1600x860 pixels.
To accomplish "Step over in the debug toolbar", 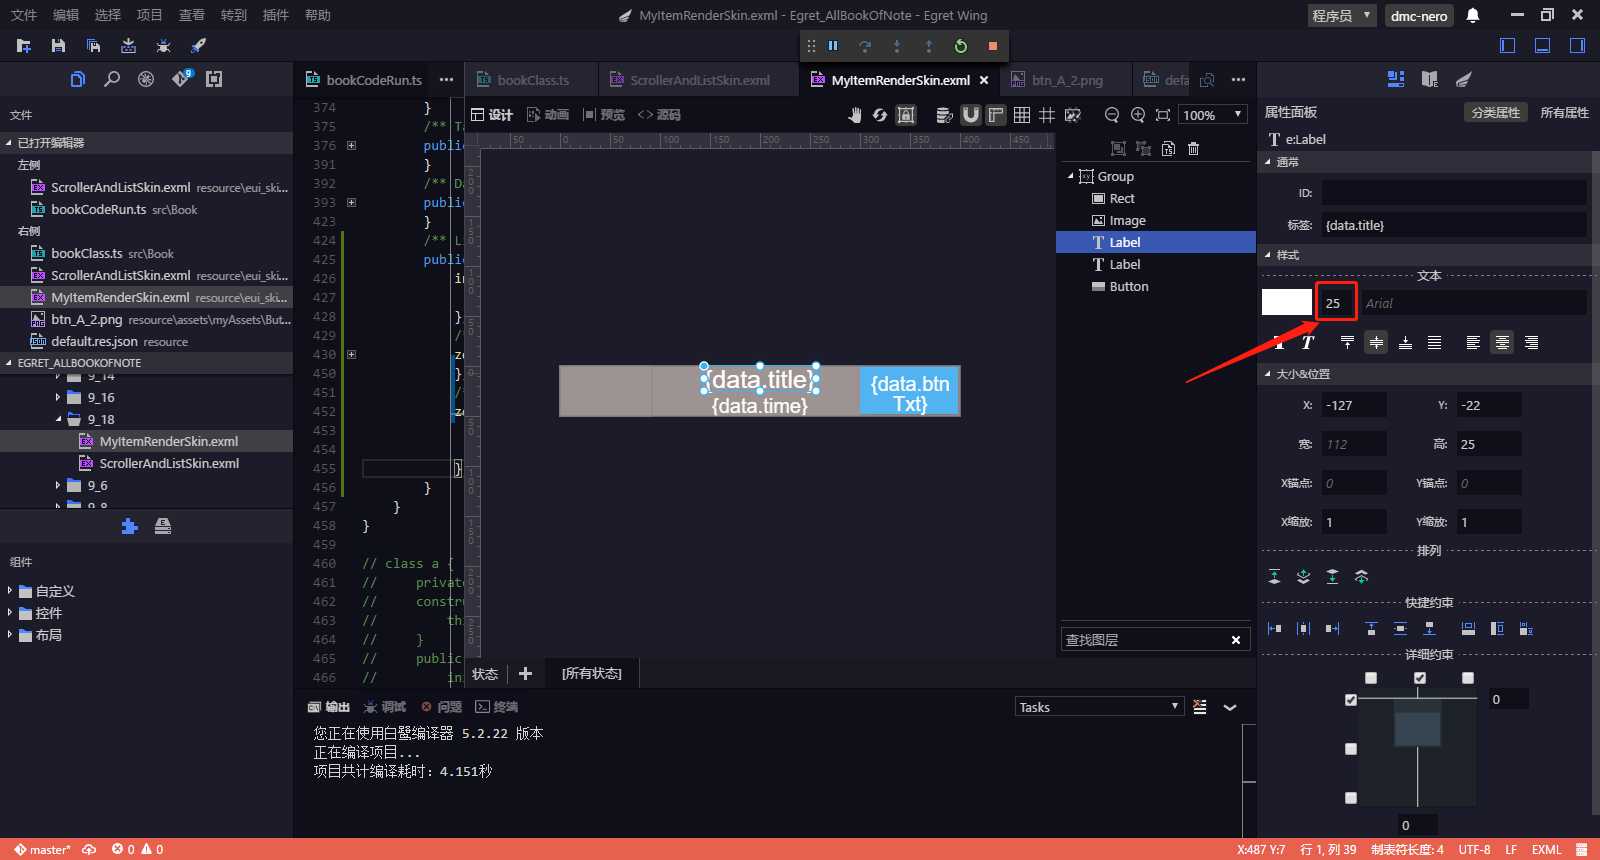I will click(865, 46).
